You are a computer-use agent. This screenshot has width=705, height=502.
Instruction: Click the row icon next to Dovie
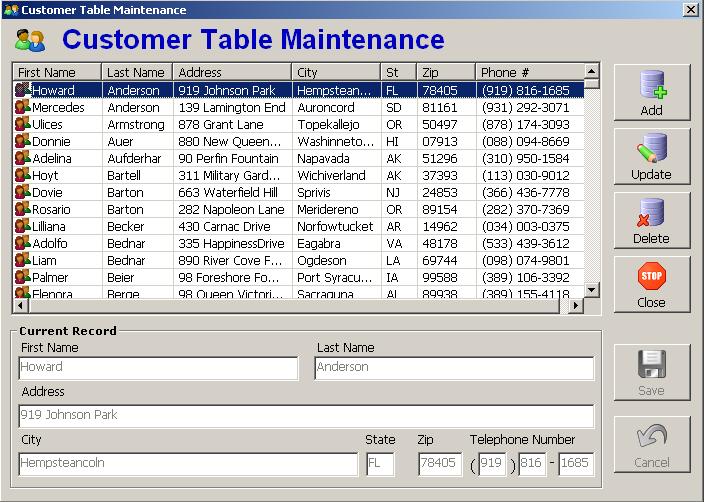(22, 192)
